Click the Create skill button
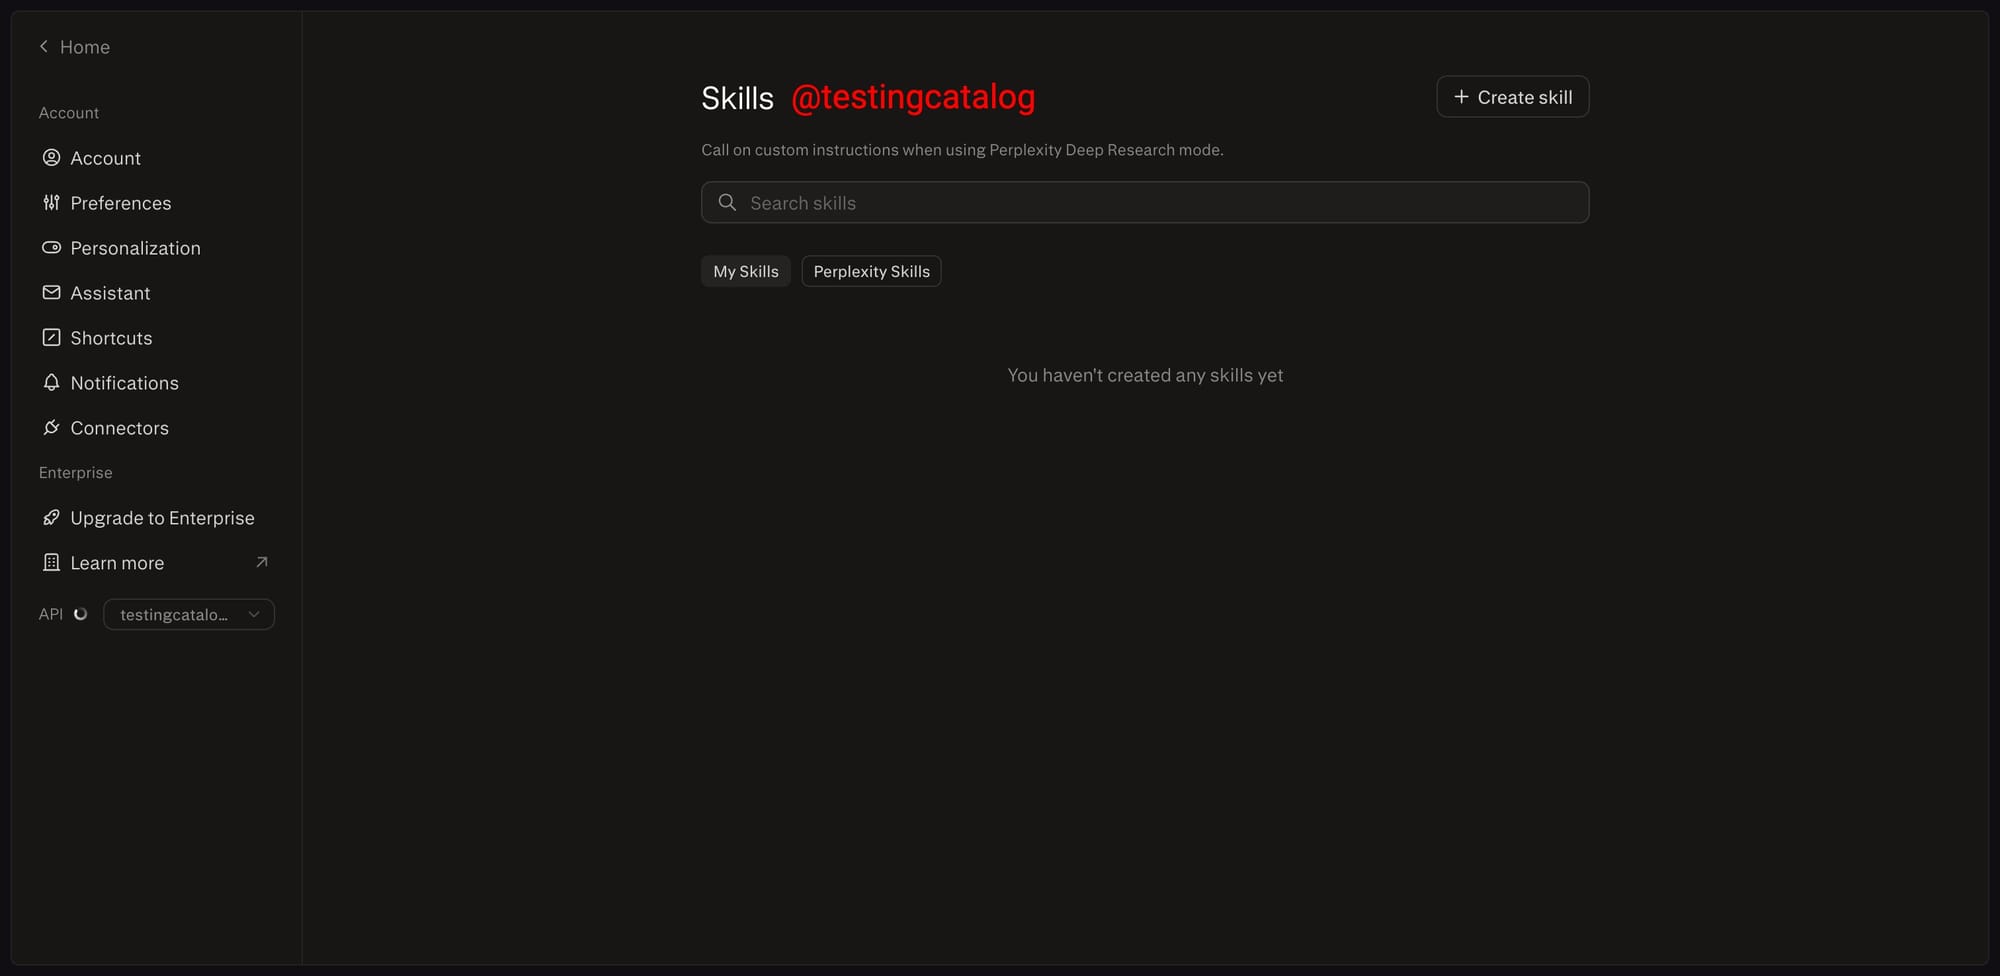The image size is (2000, 976). pyautogui.click(x=1513, y=97)
